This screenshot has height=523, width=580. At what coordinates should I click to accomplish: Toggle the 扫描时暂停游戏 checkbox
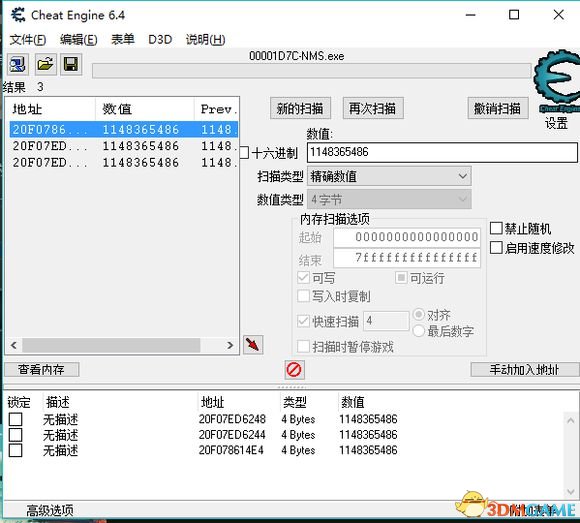click(x=303, y=347)
